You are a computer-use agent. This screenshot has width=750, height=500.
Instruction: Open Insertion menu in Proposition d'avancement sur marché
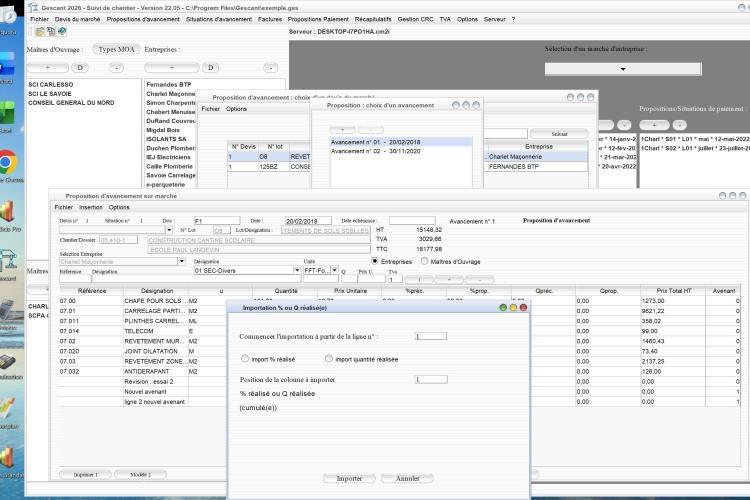91,207
